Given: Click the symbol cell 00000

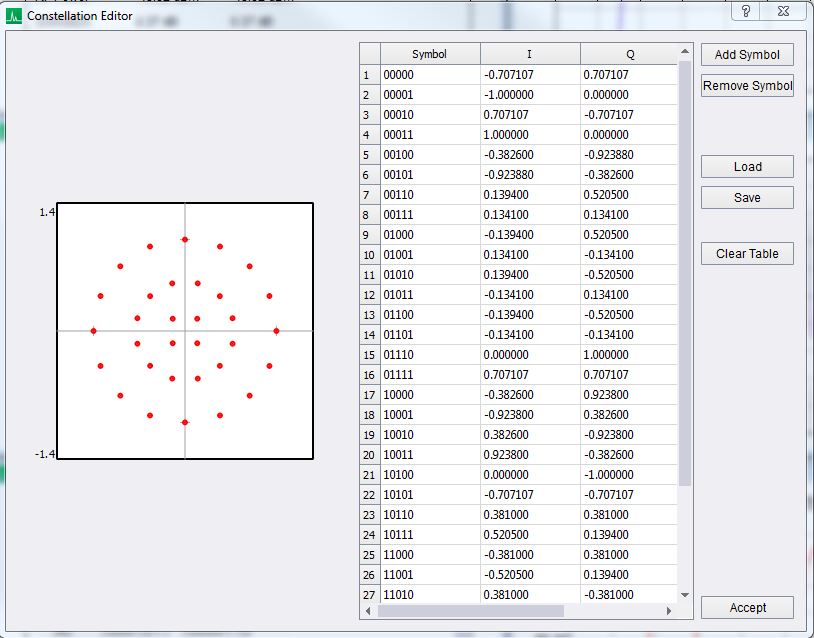Looking at the screenshot, I should (x=429, y=75).
